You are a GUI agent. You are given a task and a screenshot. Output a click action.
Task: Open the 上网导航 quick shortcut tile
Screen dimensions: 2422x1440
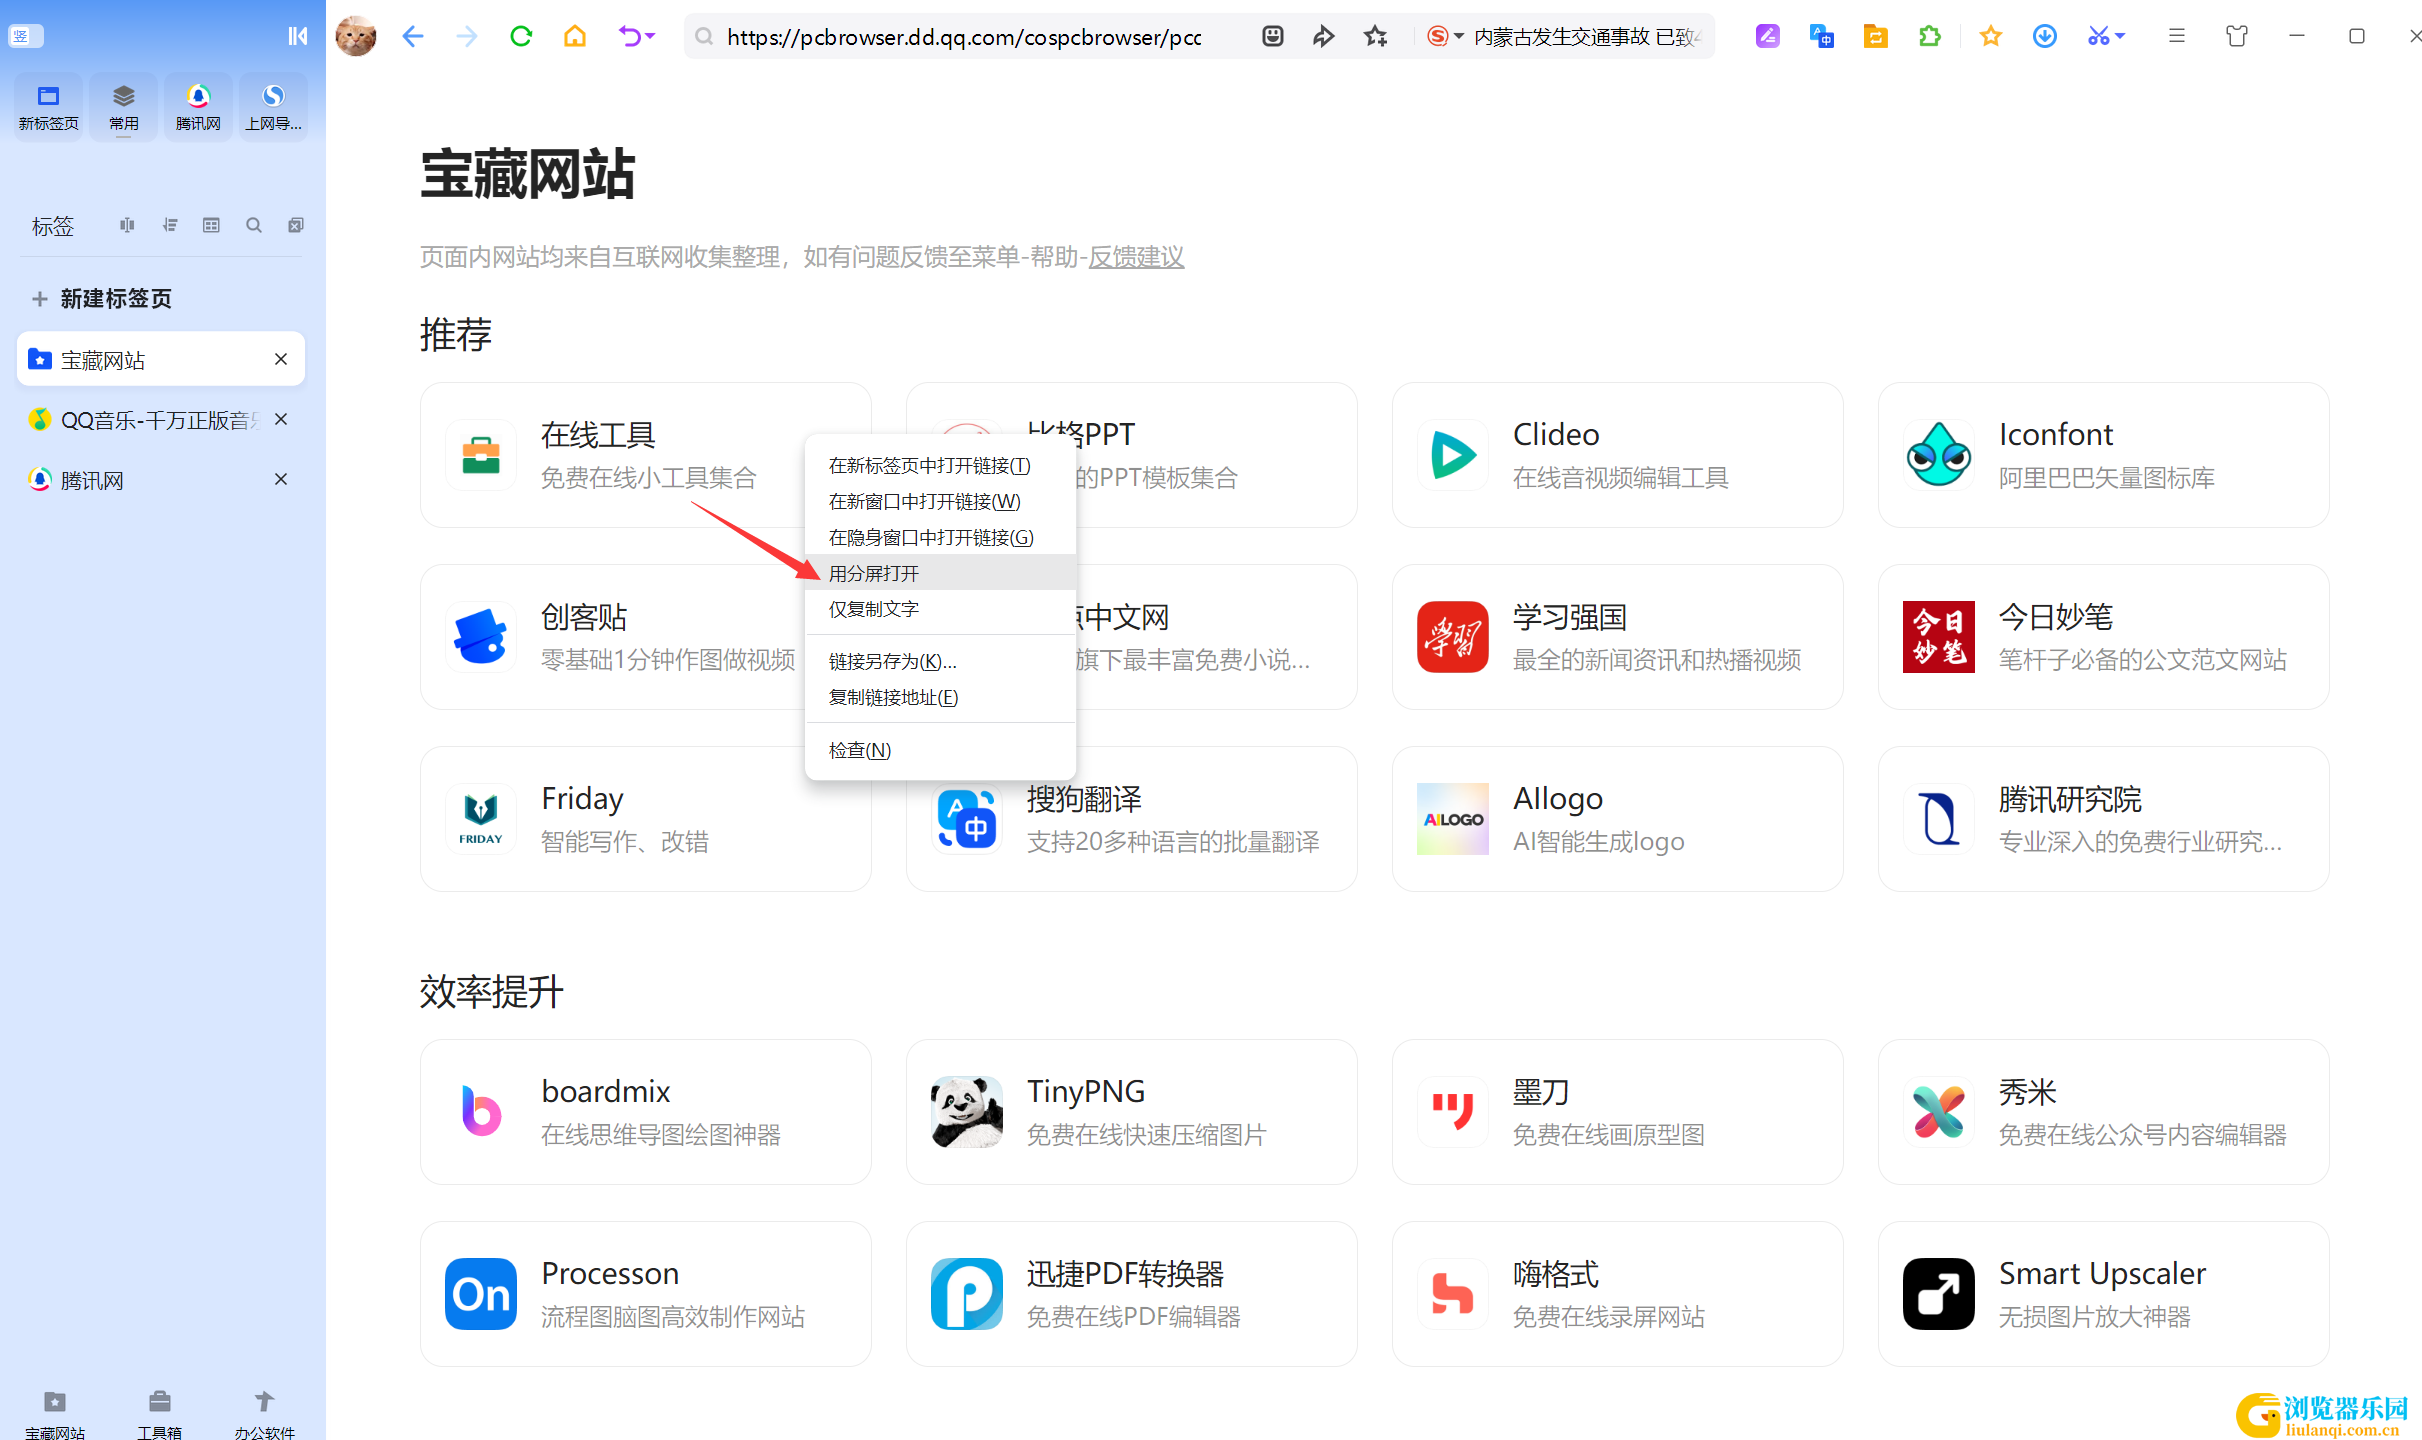pos(273,107)
